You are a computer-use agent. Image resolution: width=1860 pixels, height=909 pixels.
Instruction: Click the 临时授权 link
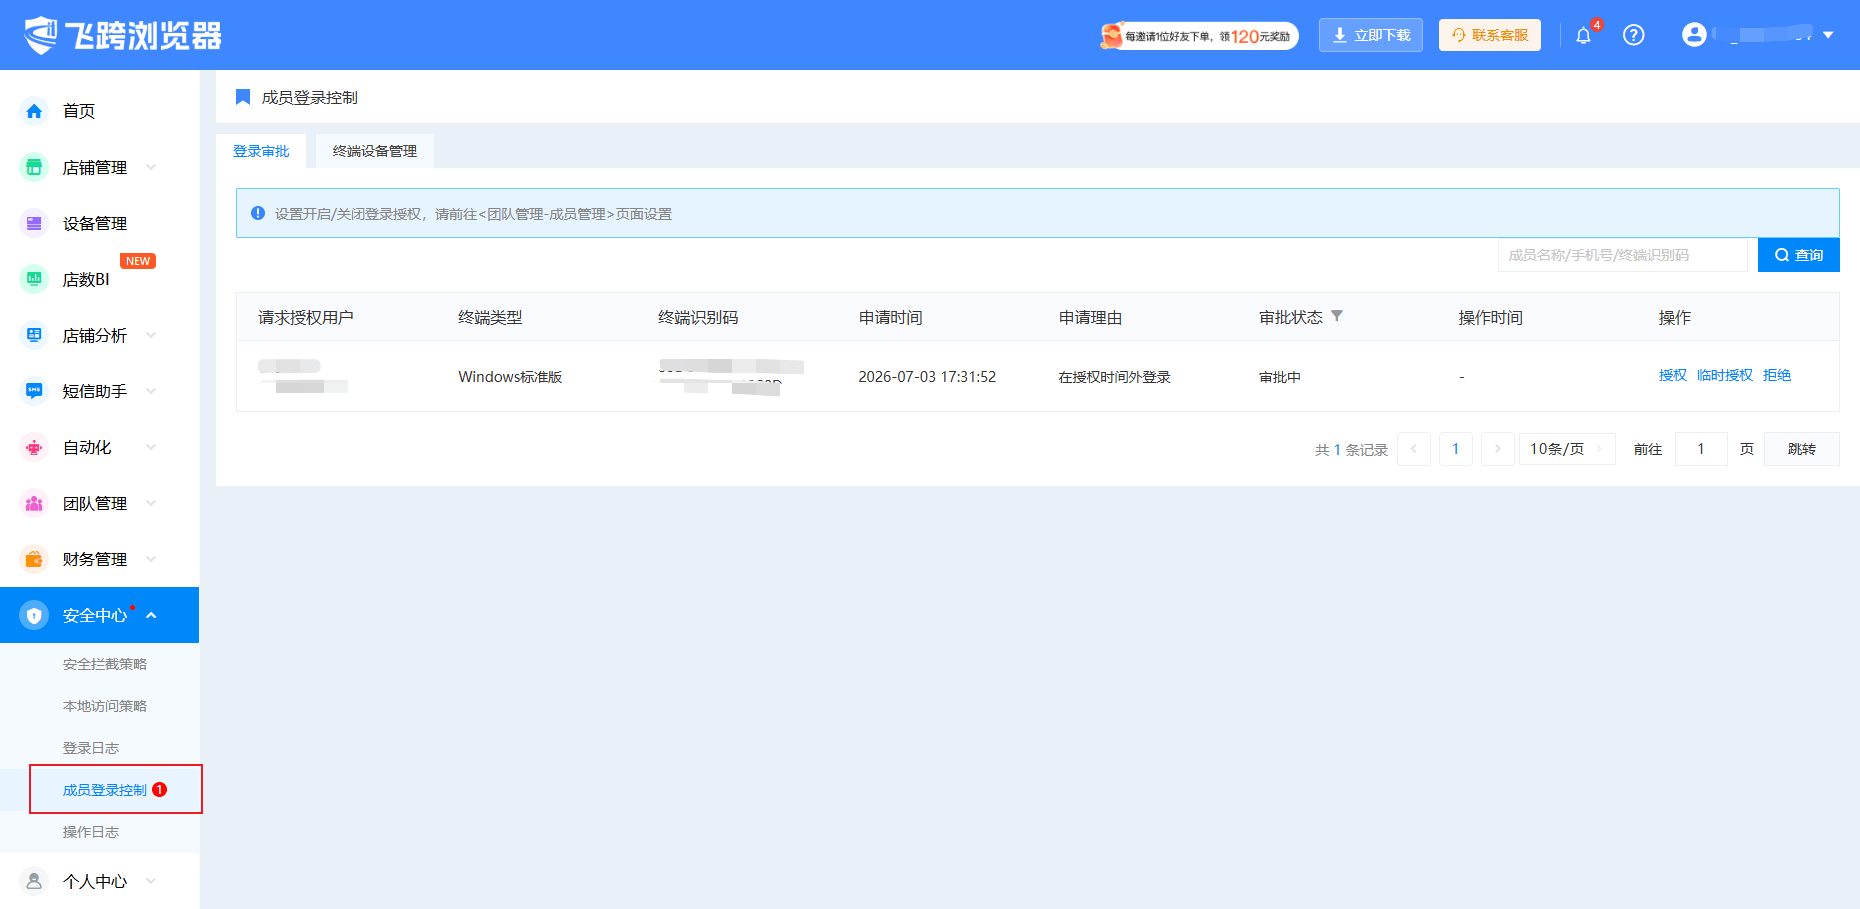point(1725,375)
